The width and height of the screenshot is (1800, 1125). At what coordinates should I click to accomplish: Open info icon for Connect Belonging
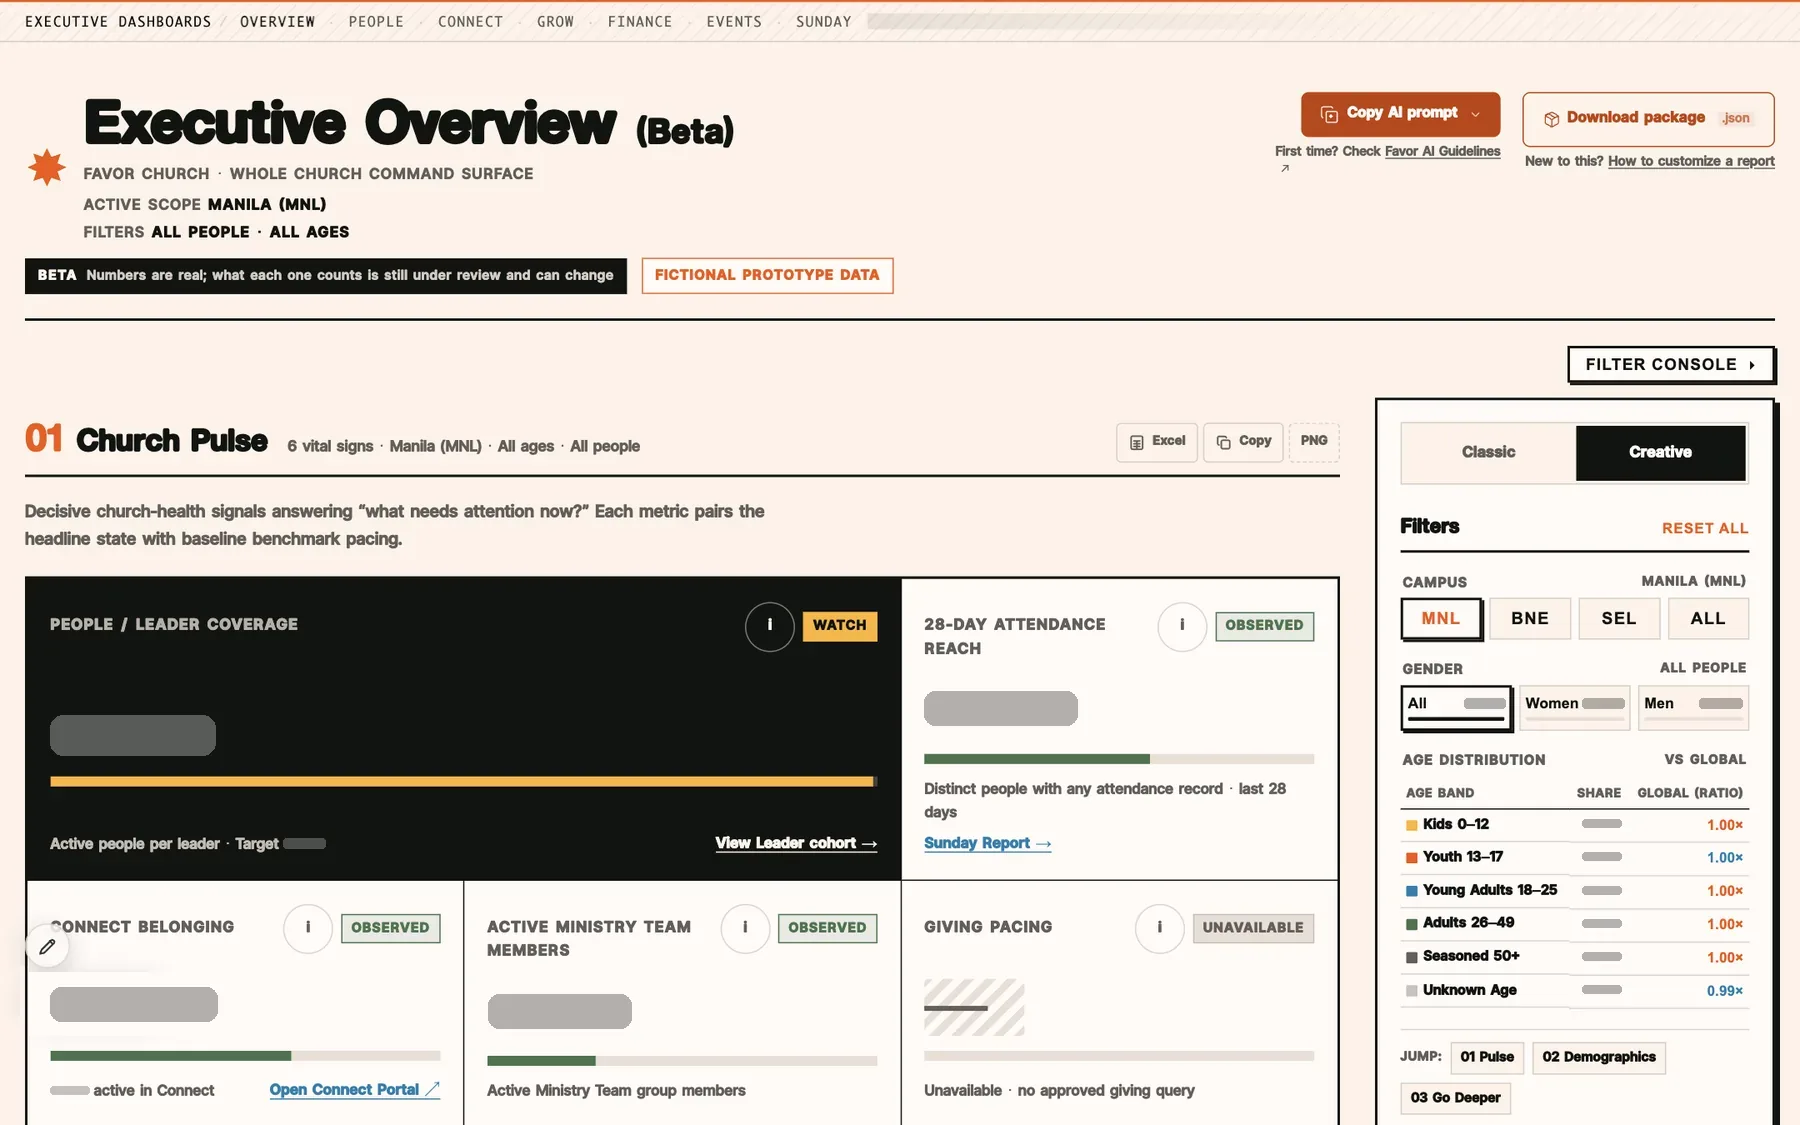point(308,929)
